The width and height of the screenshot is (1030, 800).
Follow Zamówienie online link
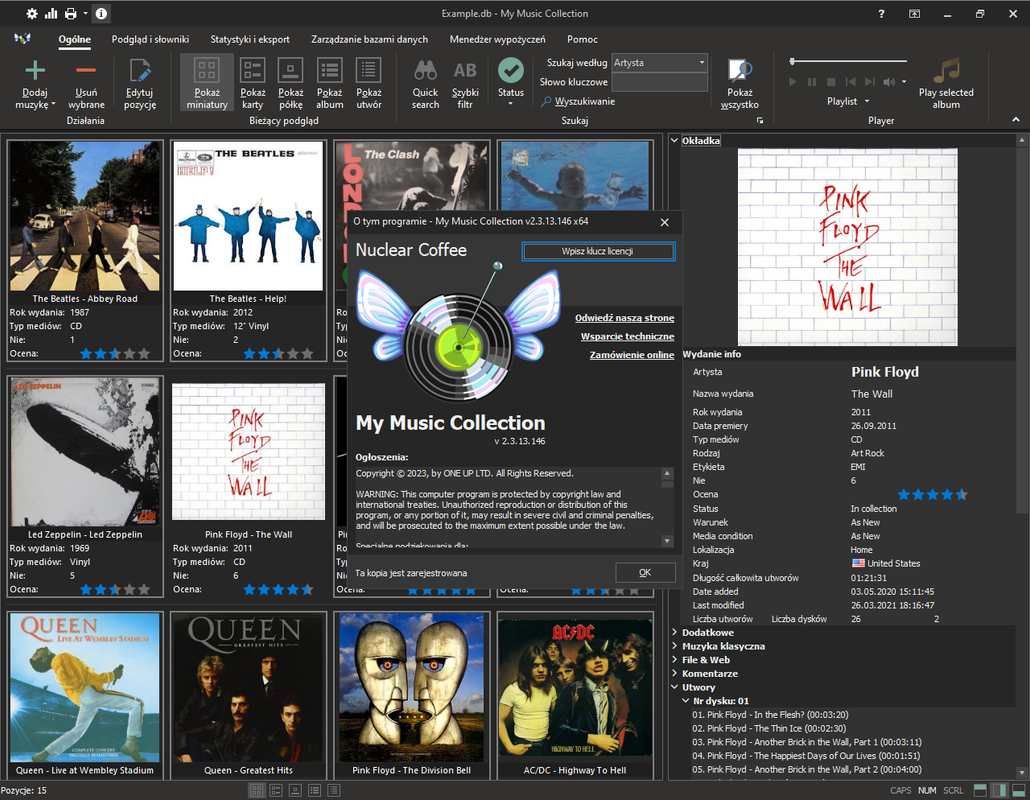click(632, 355)
